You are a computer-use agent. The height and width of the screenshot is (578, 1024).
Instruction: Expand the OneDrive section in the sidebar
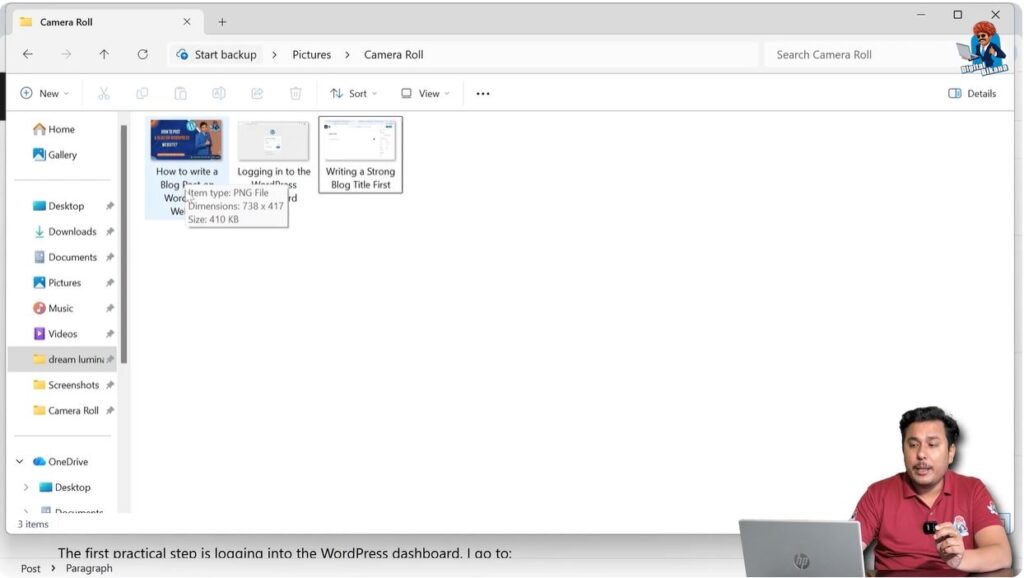coord(18,461)
